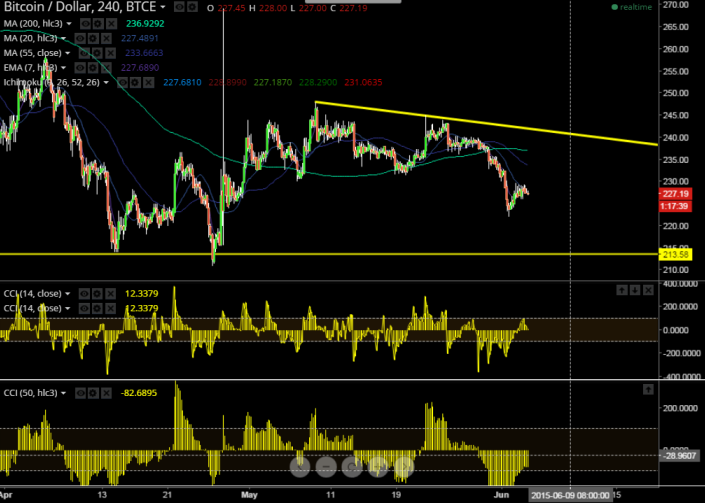Click the EMA 7 value 227.6890

pyautogui.click(x=140, y=68)
